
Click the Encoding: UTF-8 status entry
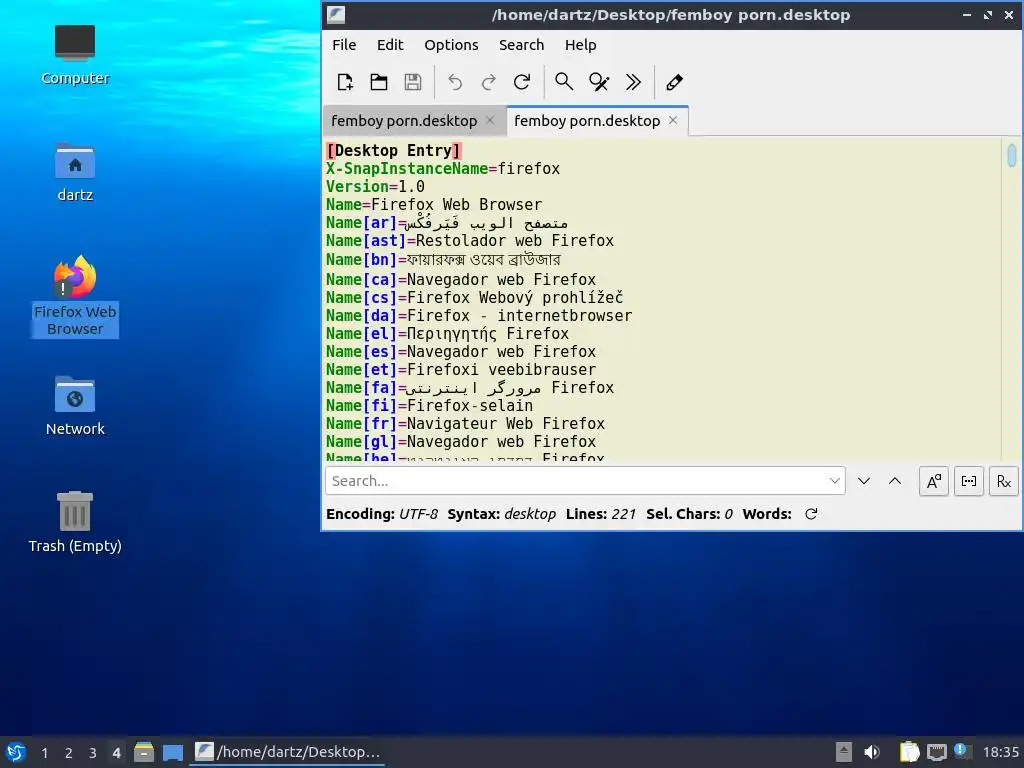(382, 515)
